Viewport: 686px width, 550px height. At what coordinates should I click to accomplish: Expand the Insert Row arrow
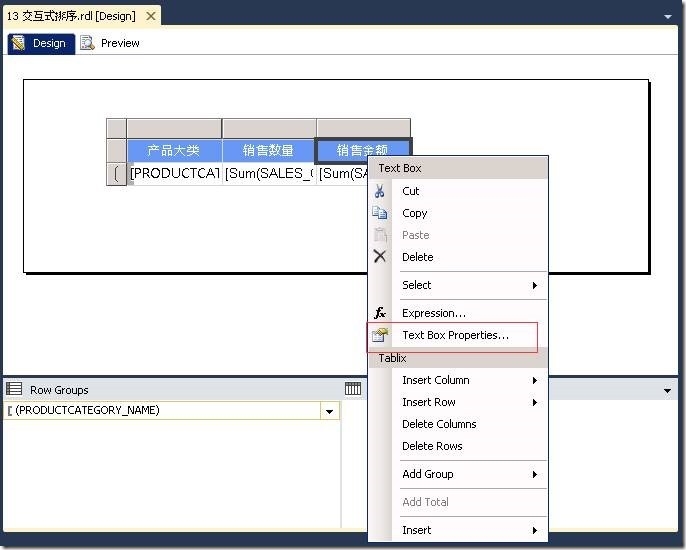click(535, 402)
